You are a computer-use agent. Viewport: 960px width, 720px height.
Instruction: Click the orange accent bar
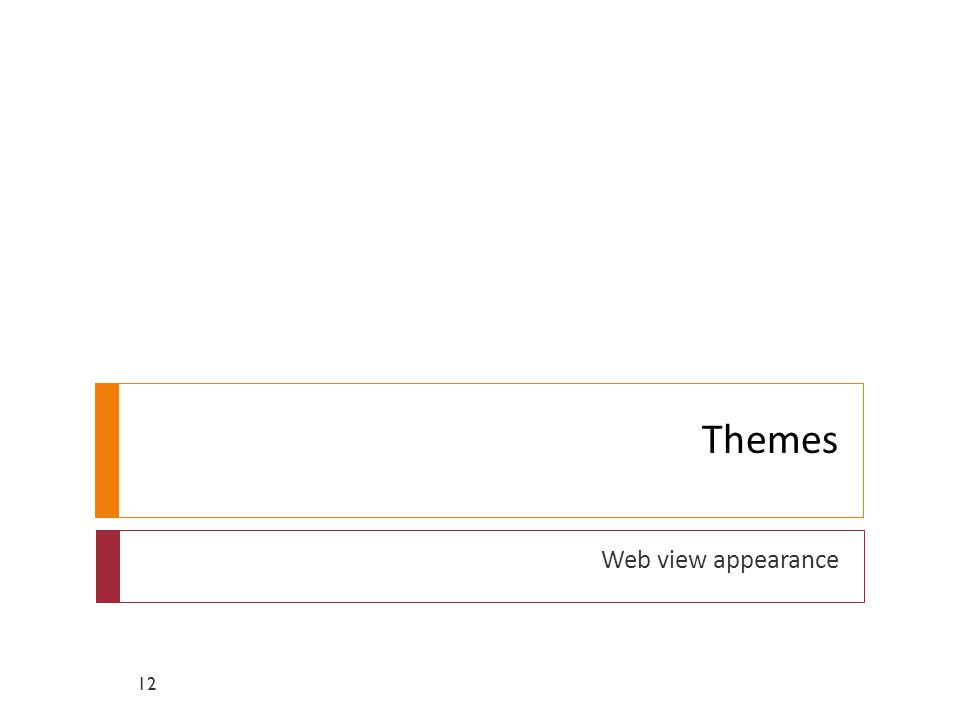(107, 450)
